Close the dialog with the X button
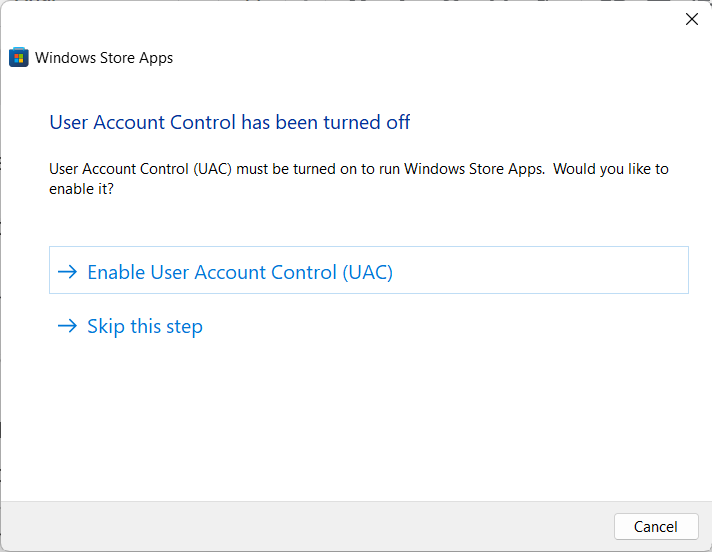The width and height of the screenshot is (712, 552). point(691,19)
